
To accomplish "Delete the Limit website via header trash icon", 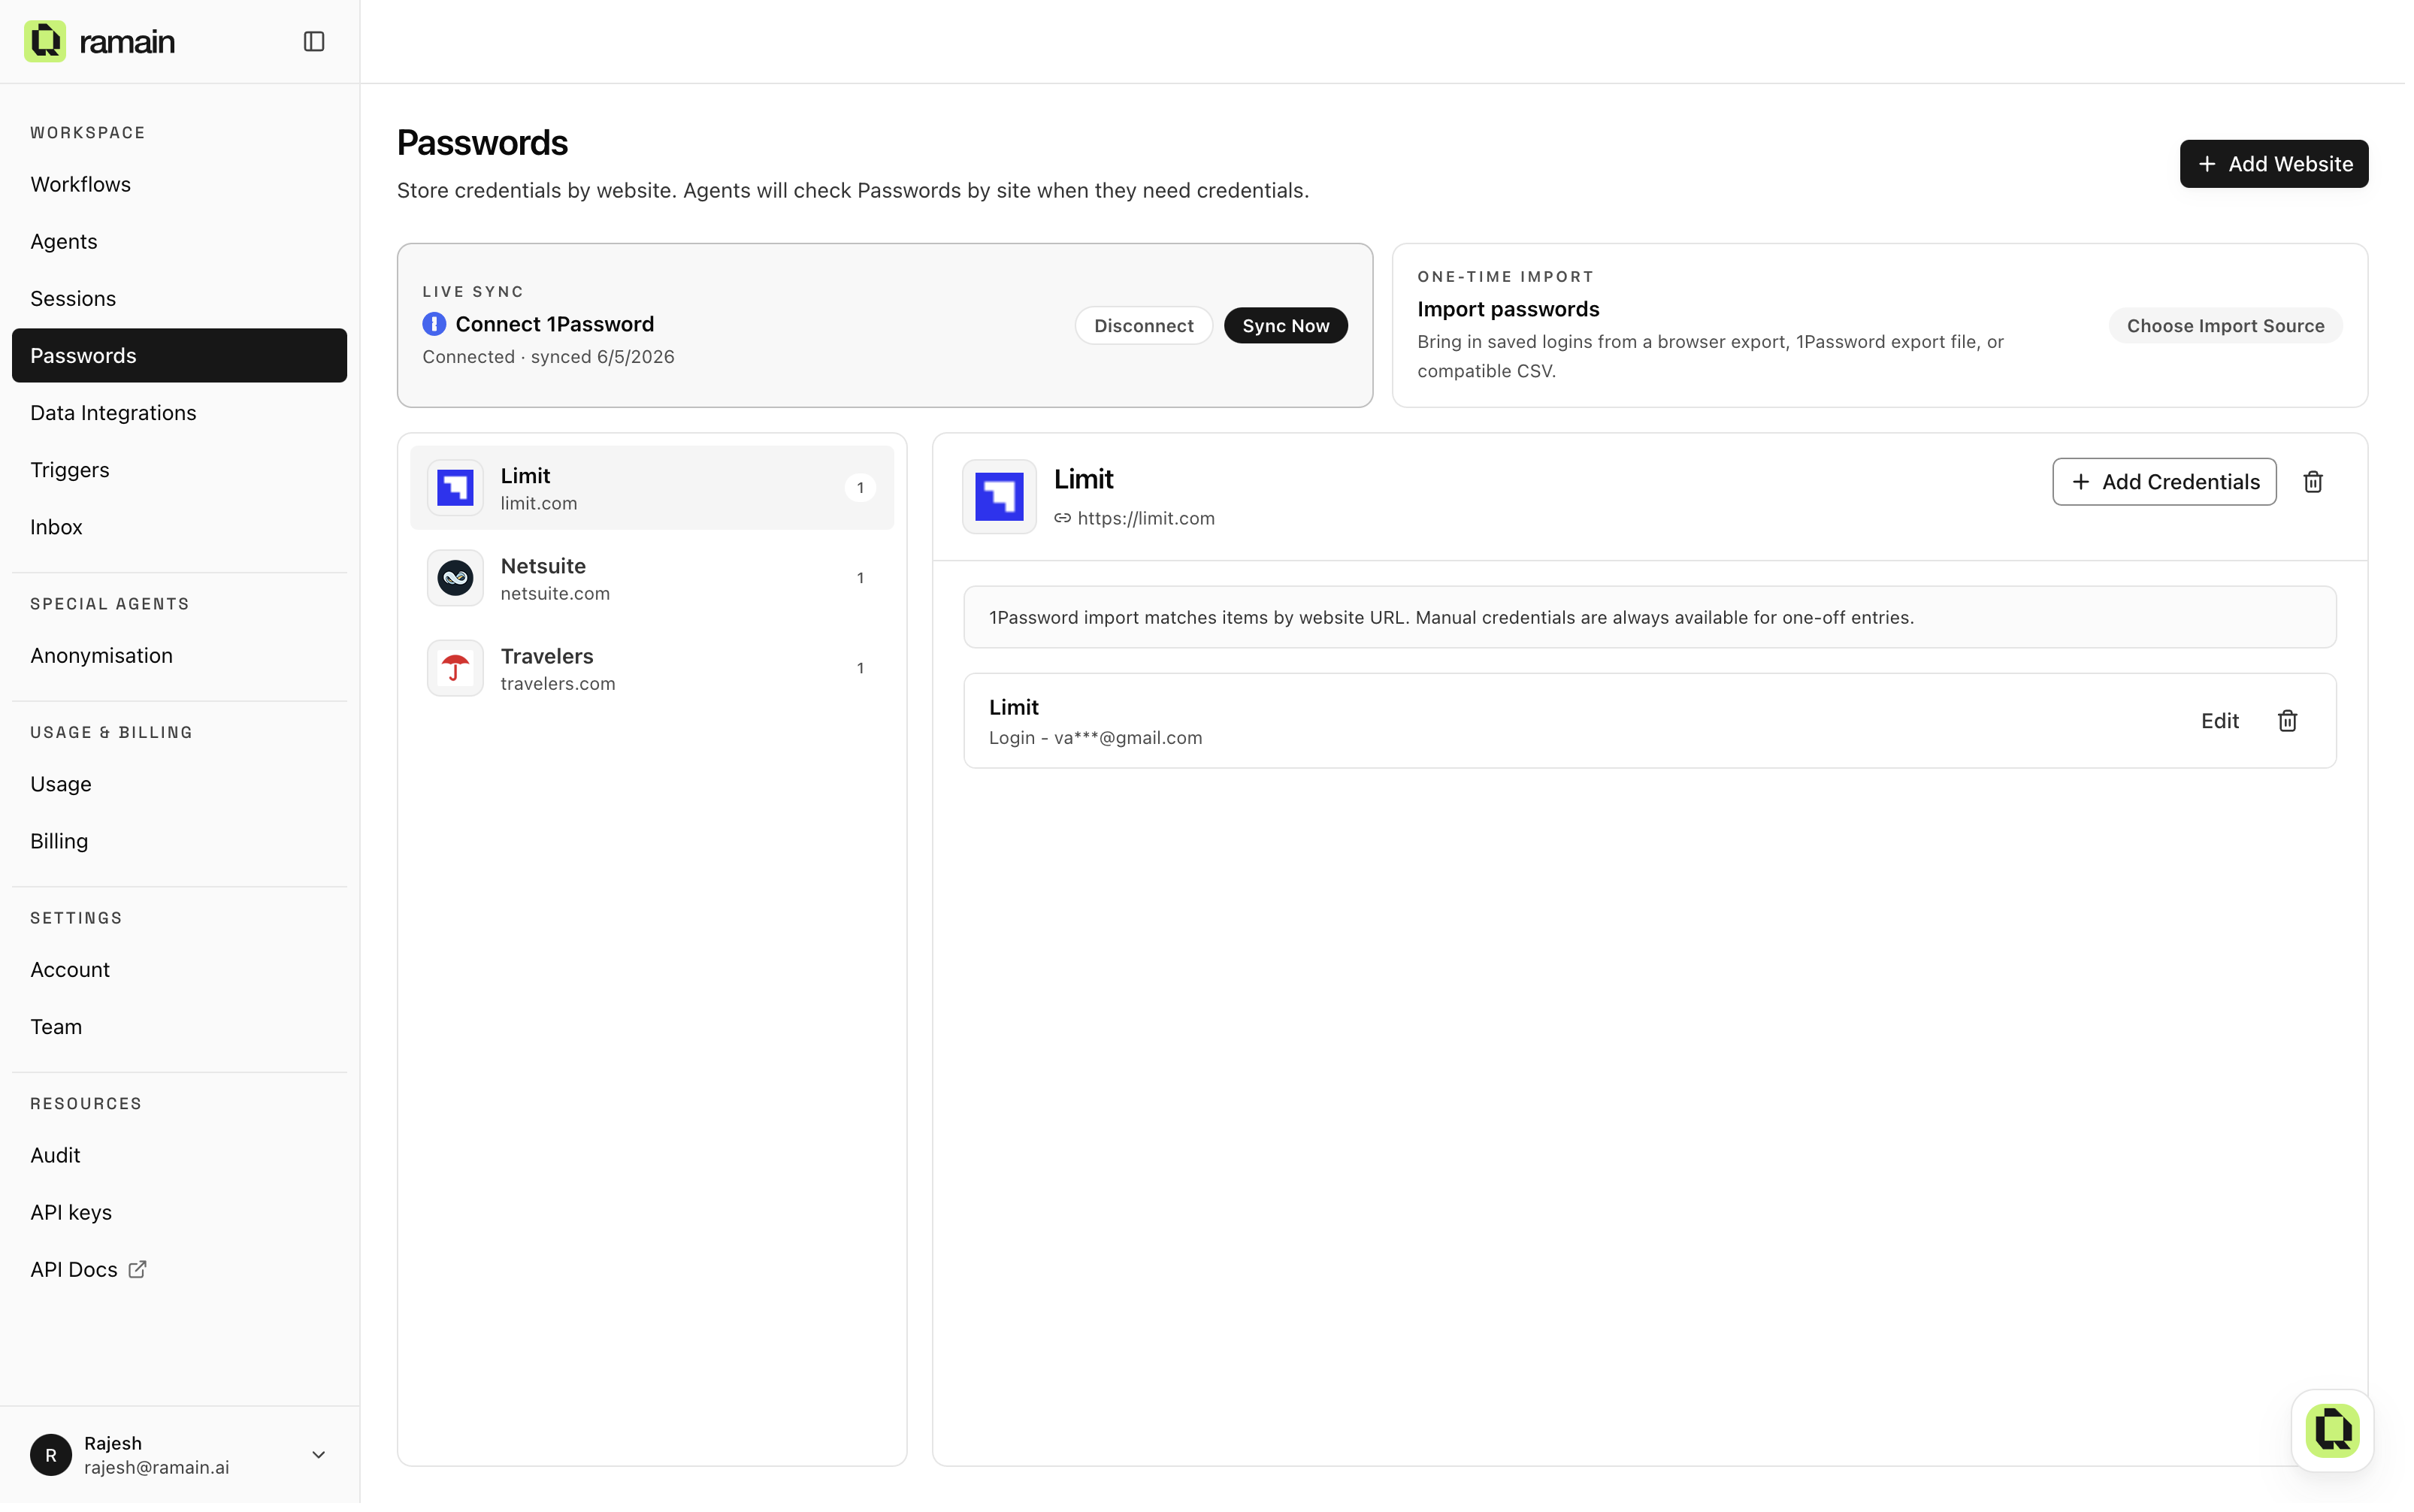I will [2313, 482].
